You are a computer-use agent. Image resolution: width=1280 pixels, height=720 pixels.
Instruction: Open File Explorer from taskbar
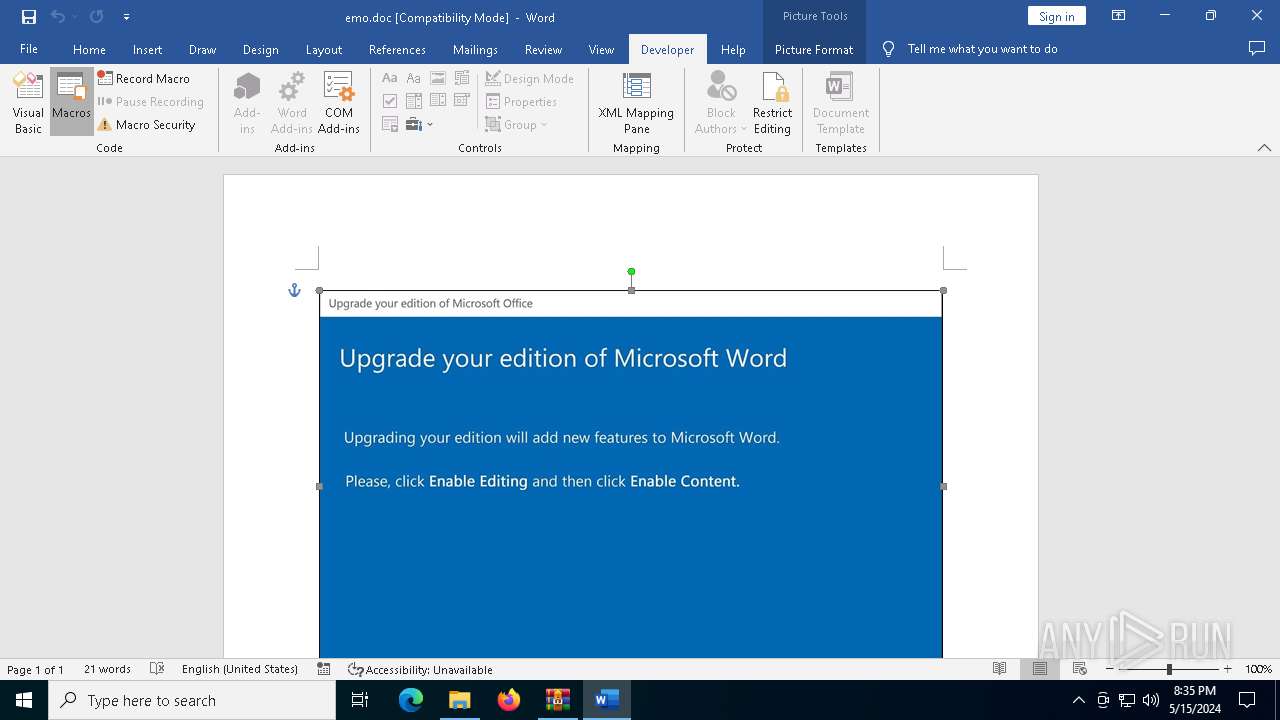click(460, 700)
